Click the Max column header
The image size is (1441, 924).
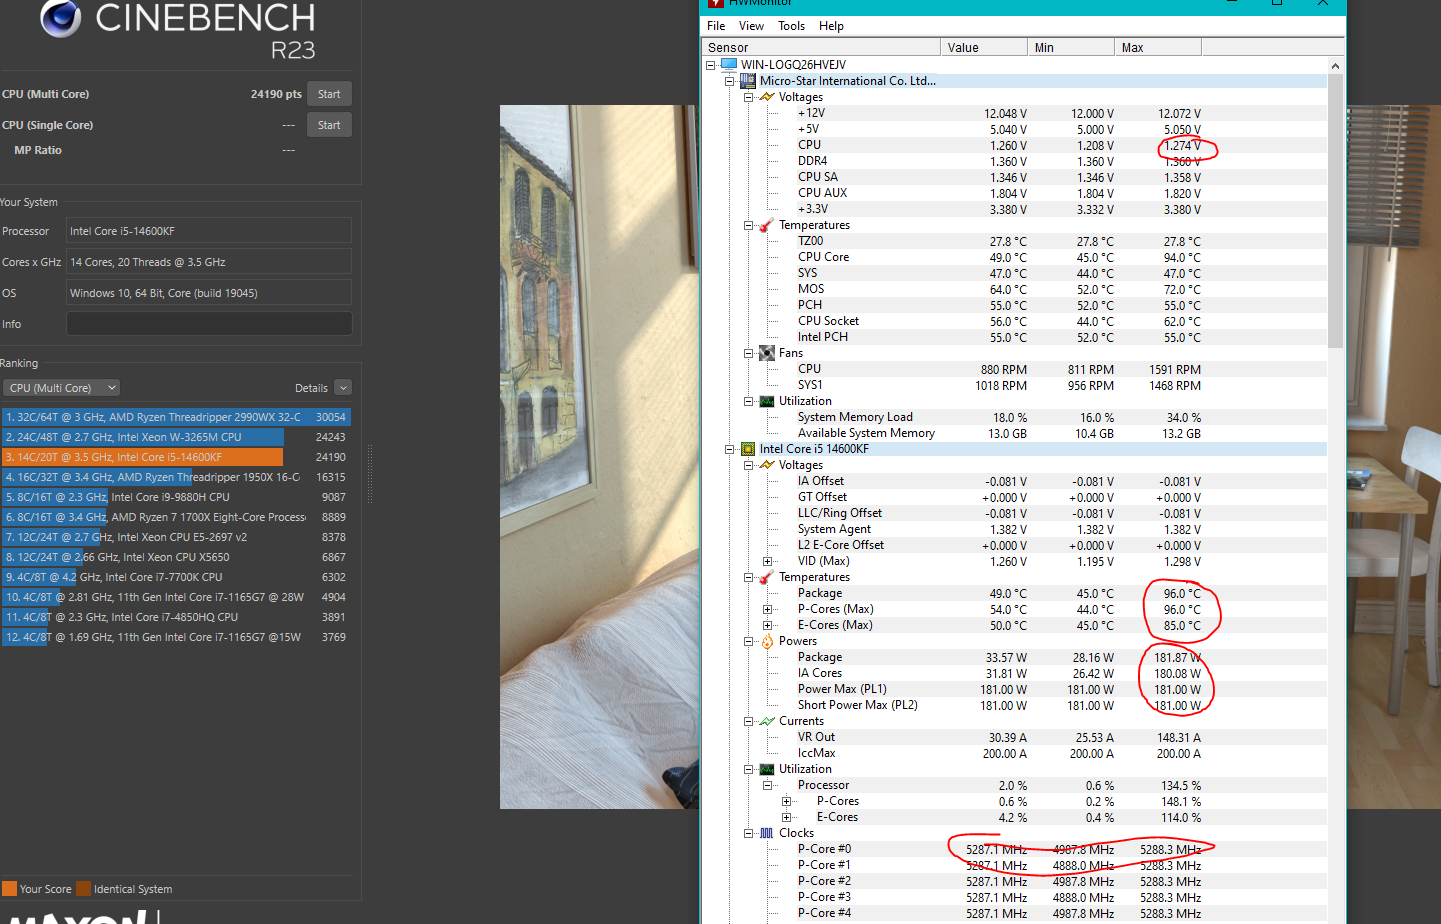(x=1158, y=47)
